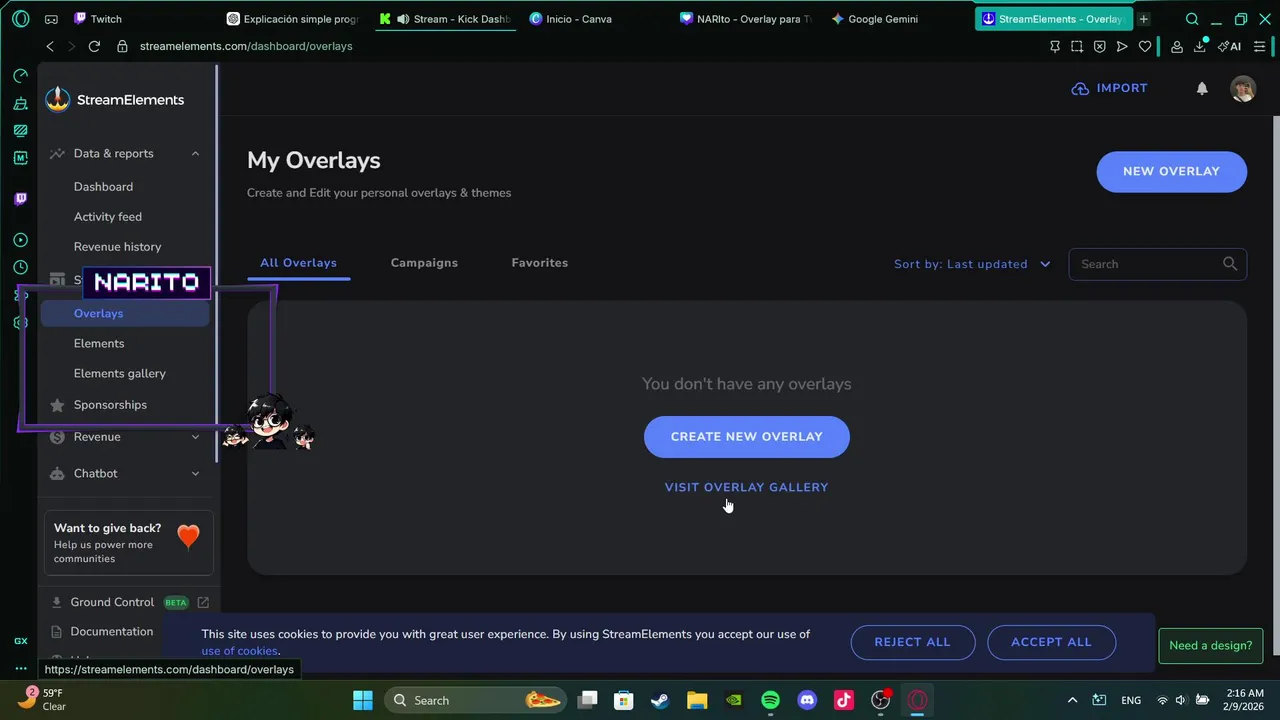Image resolution: width=1280 pixels, height=720 pixels.
Task: Open the use of cookies link
Action: [240, 651]
